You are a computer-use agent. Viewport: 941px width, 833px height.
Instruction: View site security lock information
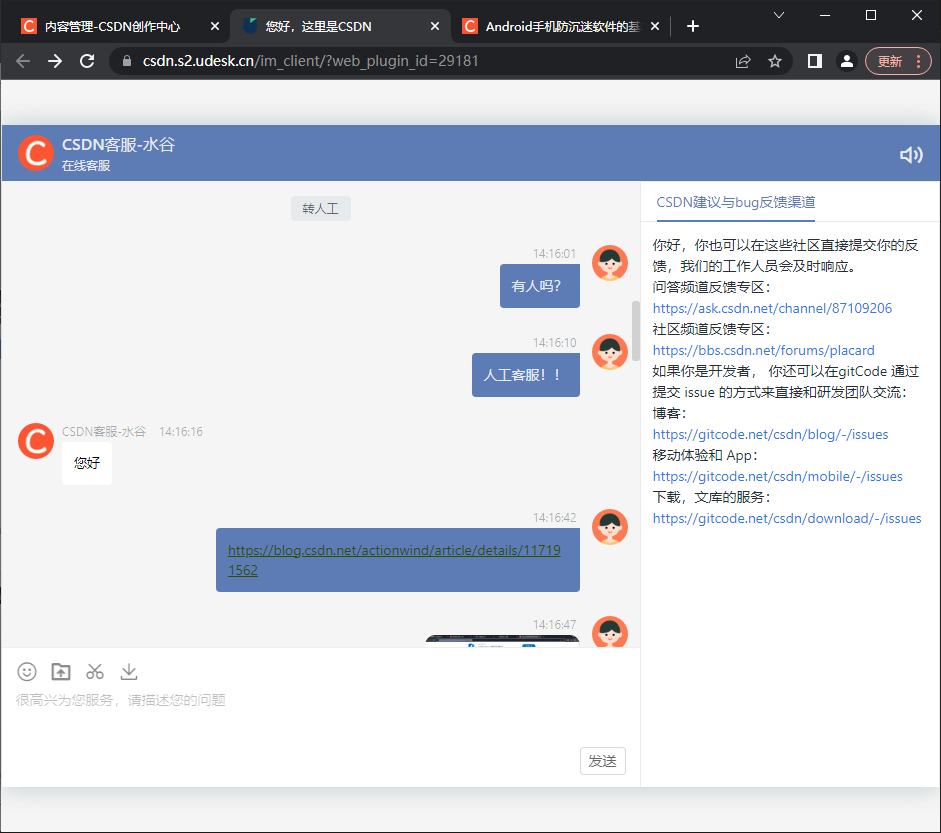coord(127,61)
